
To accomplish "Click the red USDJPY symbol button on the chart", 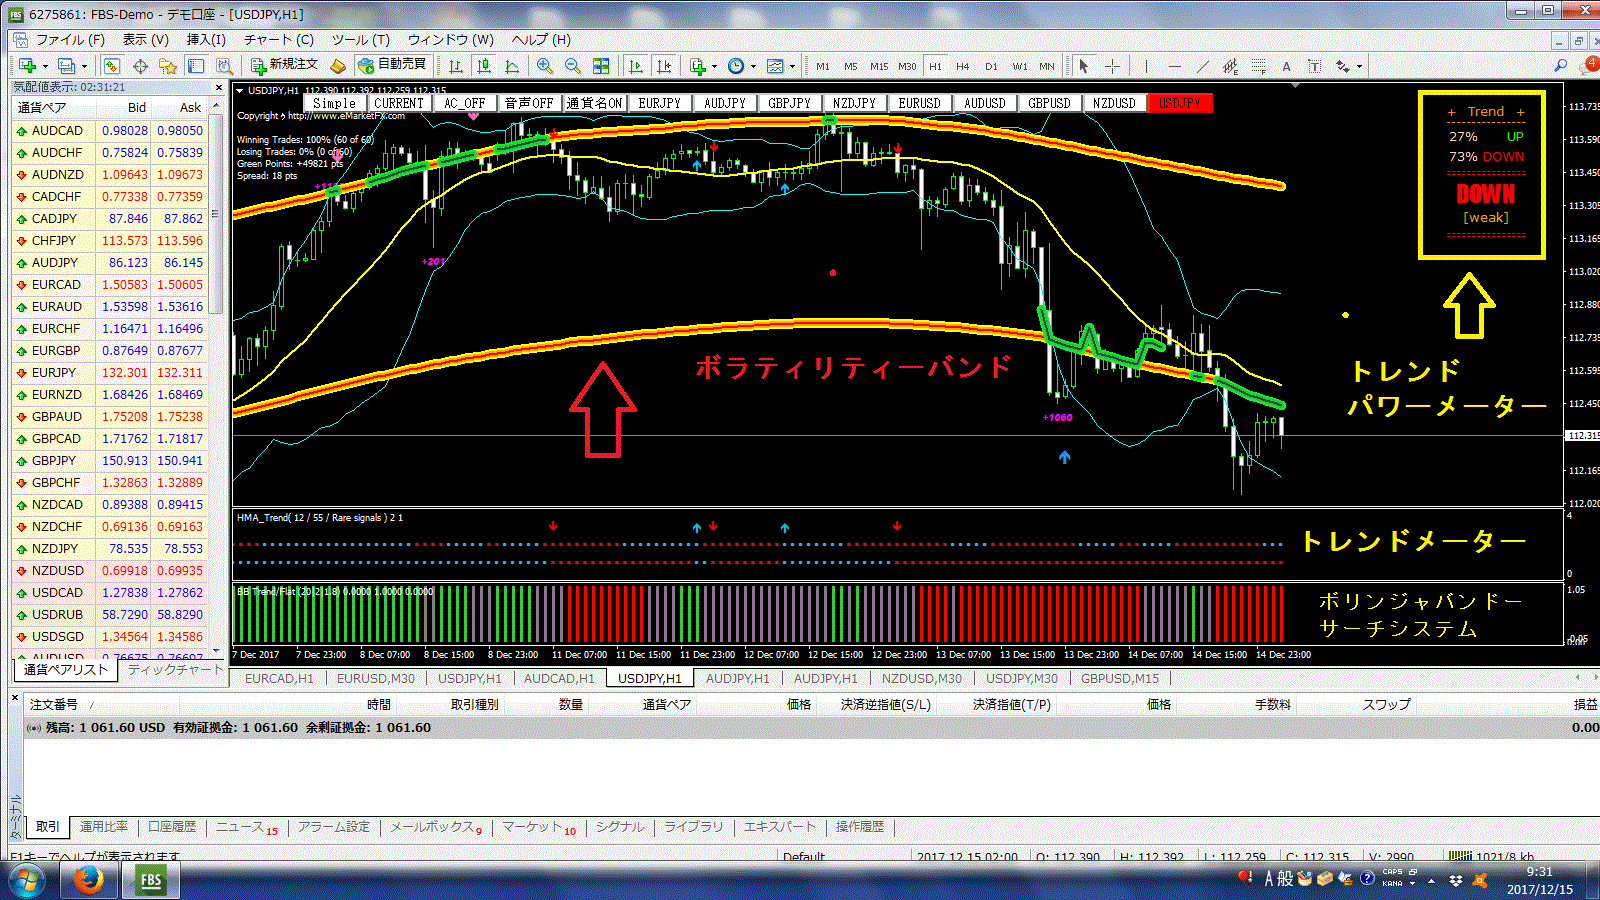I will point(1180,103).
